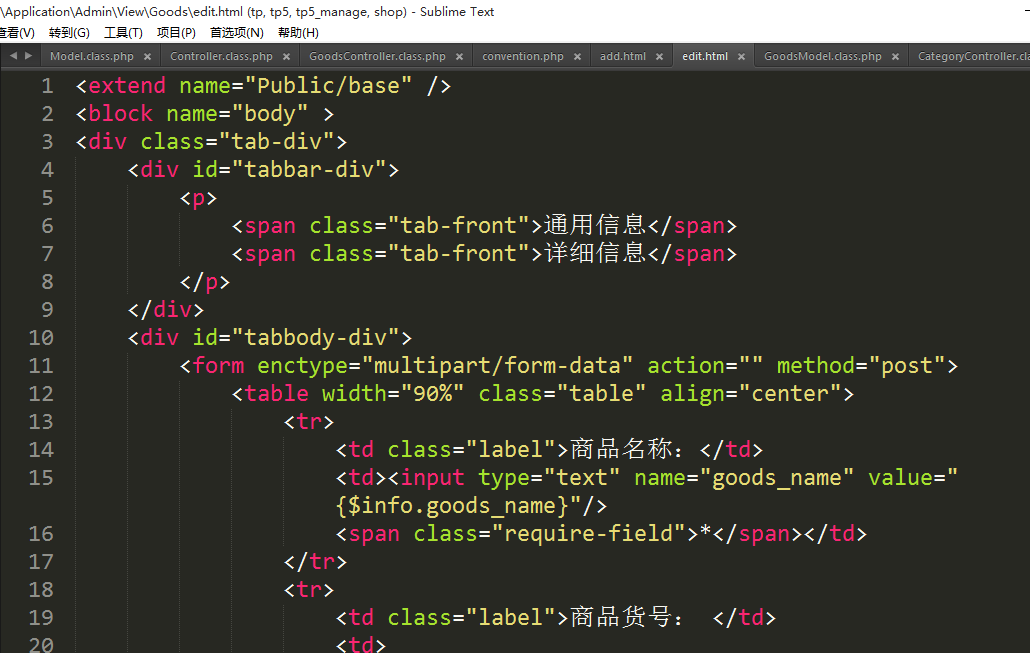Select the CategoryController tab
Screen dimensions: 1030x653
pos(972,57)
